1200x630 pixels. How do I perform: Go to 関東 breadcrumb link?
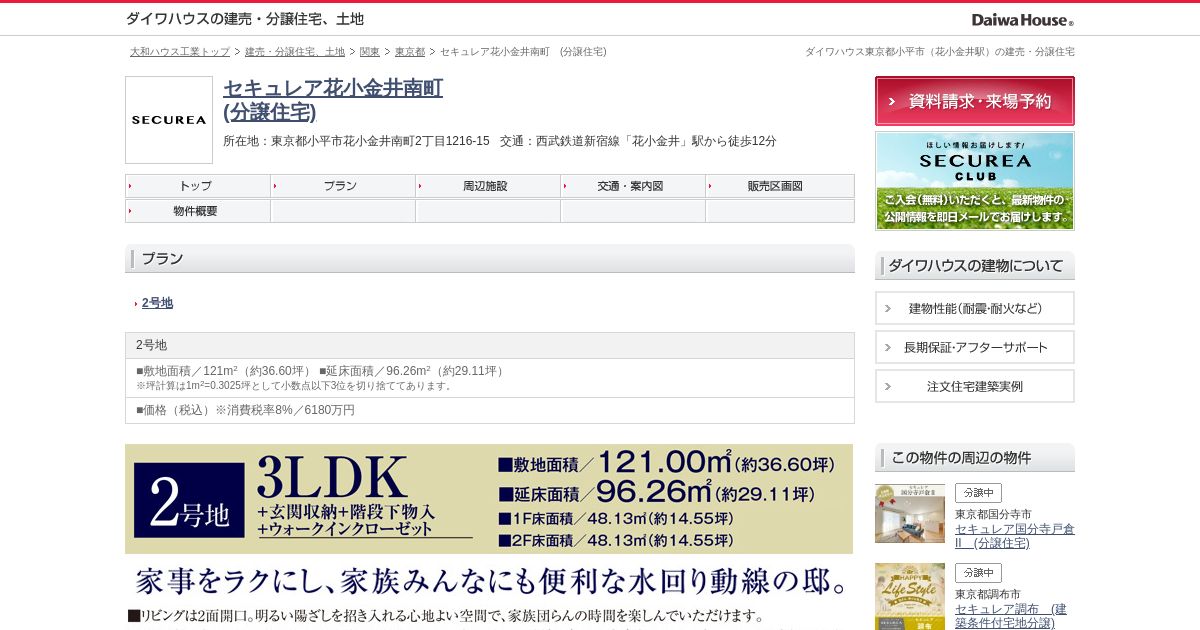pos(370,52)
